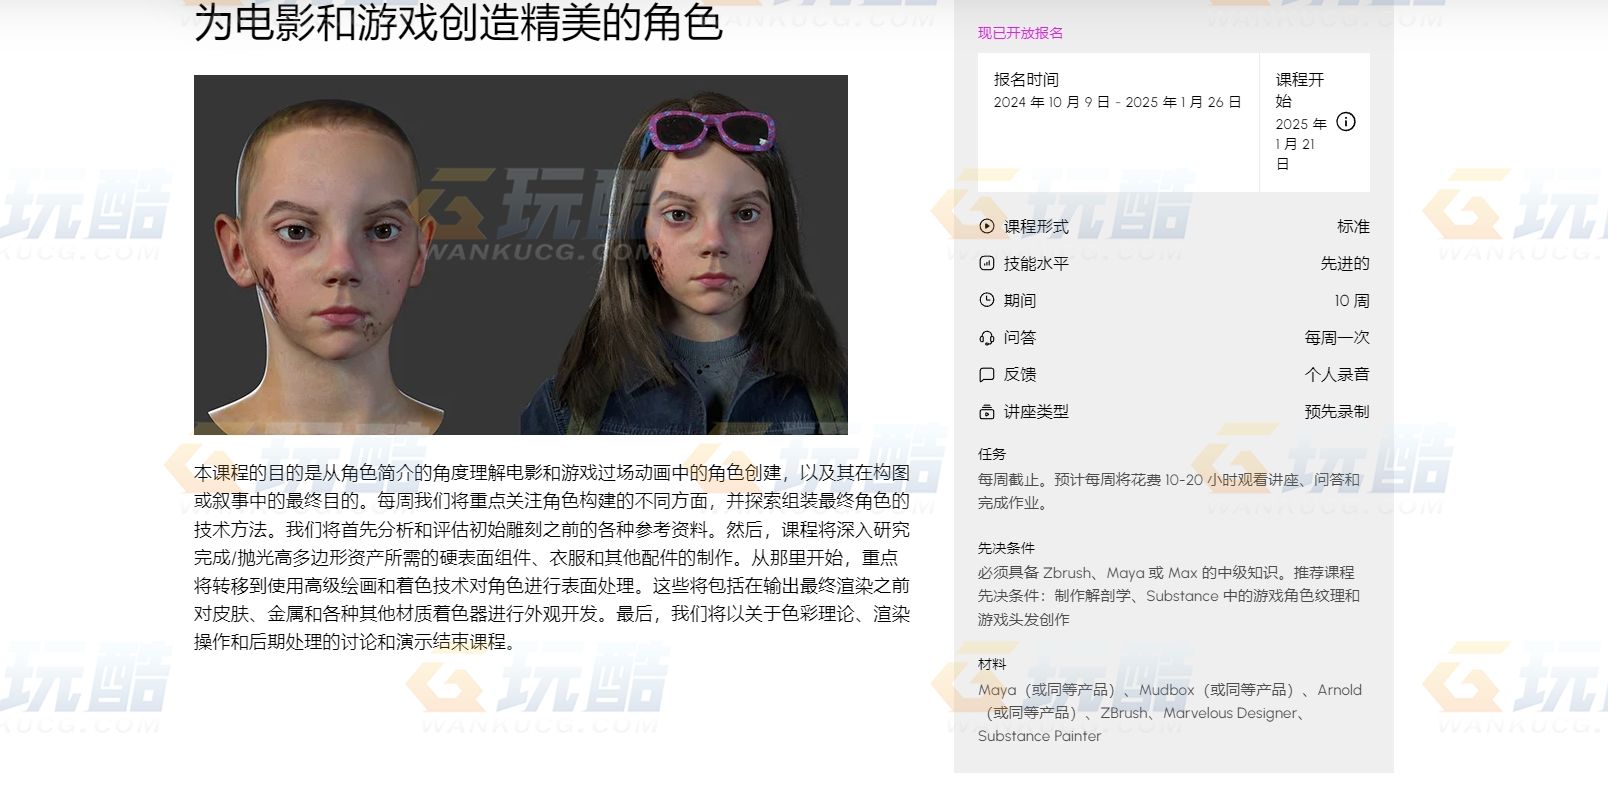1608x788 pixels.
Task: Open the character render preview image
Action: [521, 255]
